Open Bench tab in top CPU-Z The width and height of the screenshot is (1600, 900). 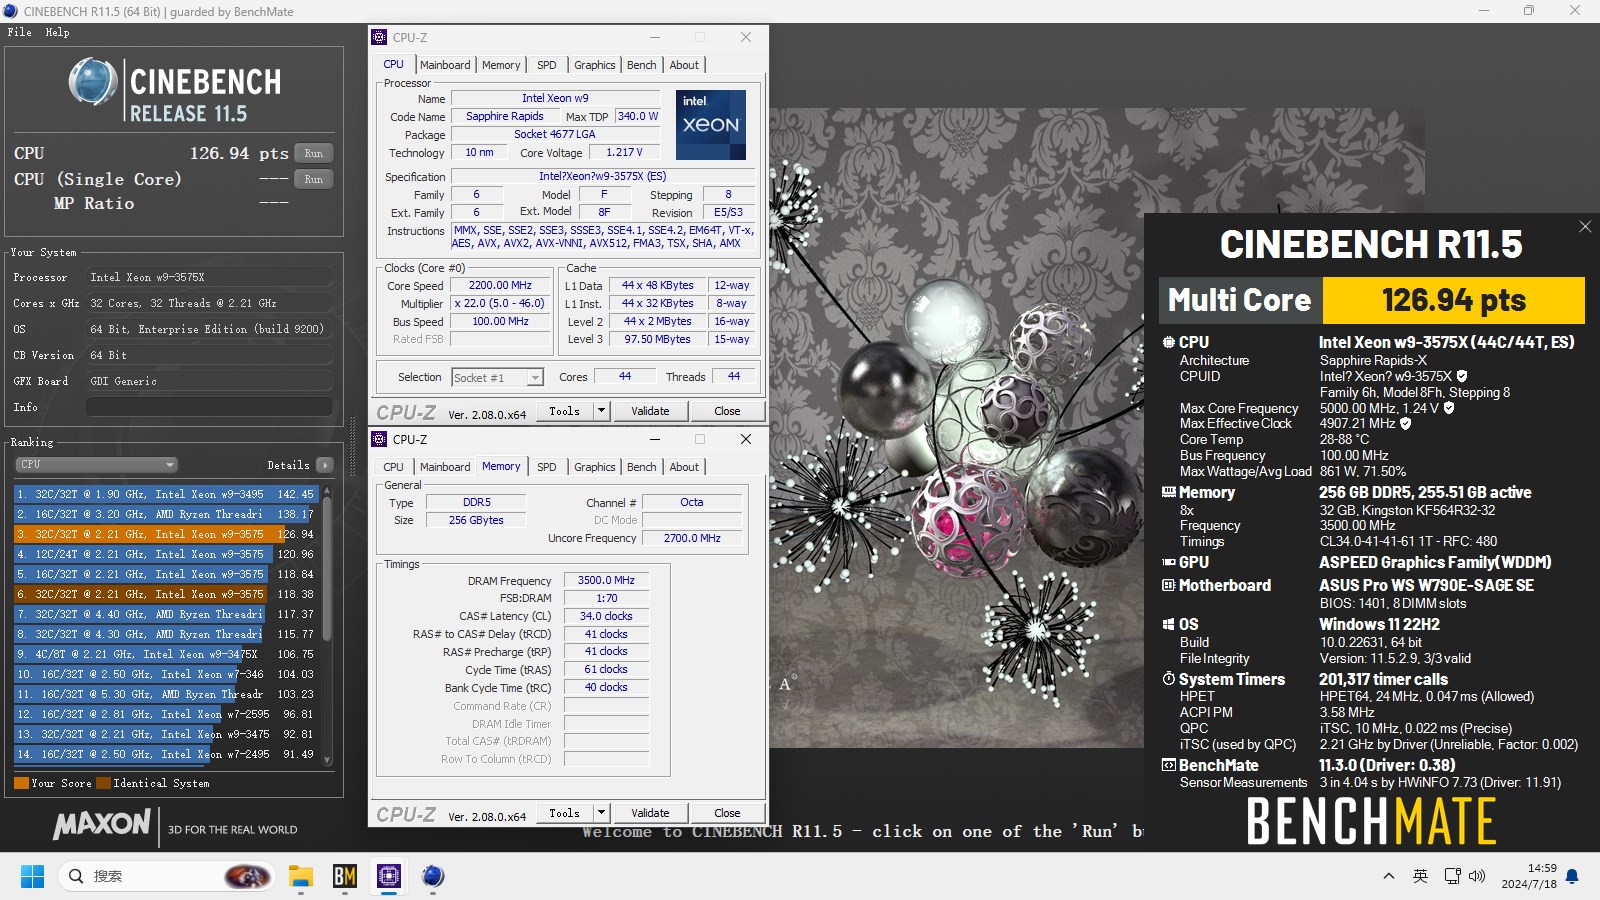click(642, 65)
